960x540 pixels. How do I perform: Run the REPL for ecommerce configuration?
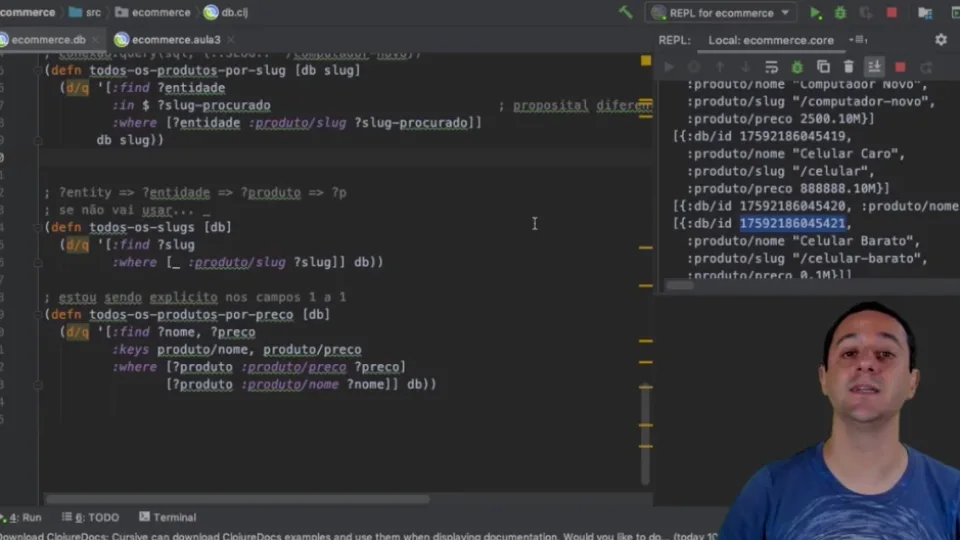815,13
